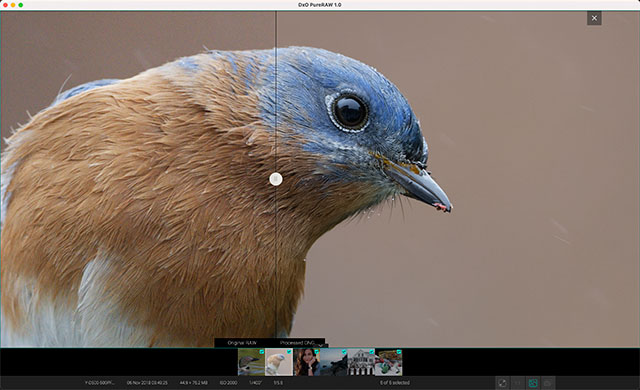Click the file name entry in status bar
The height and width of the screenshot is (390, 640).
click(100, 383)
